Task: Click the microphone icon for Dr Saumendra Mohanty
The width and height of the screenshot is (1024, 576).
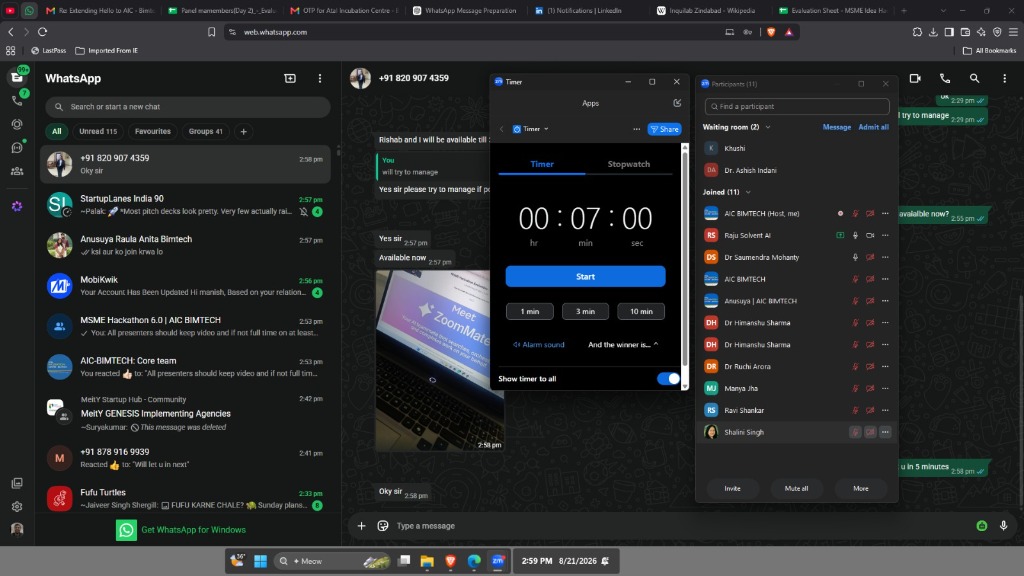Action: (x=855, y=257)
